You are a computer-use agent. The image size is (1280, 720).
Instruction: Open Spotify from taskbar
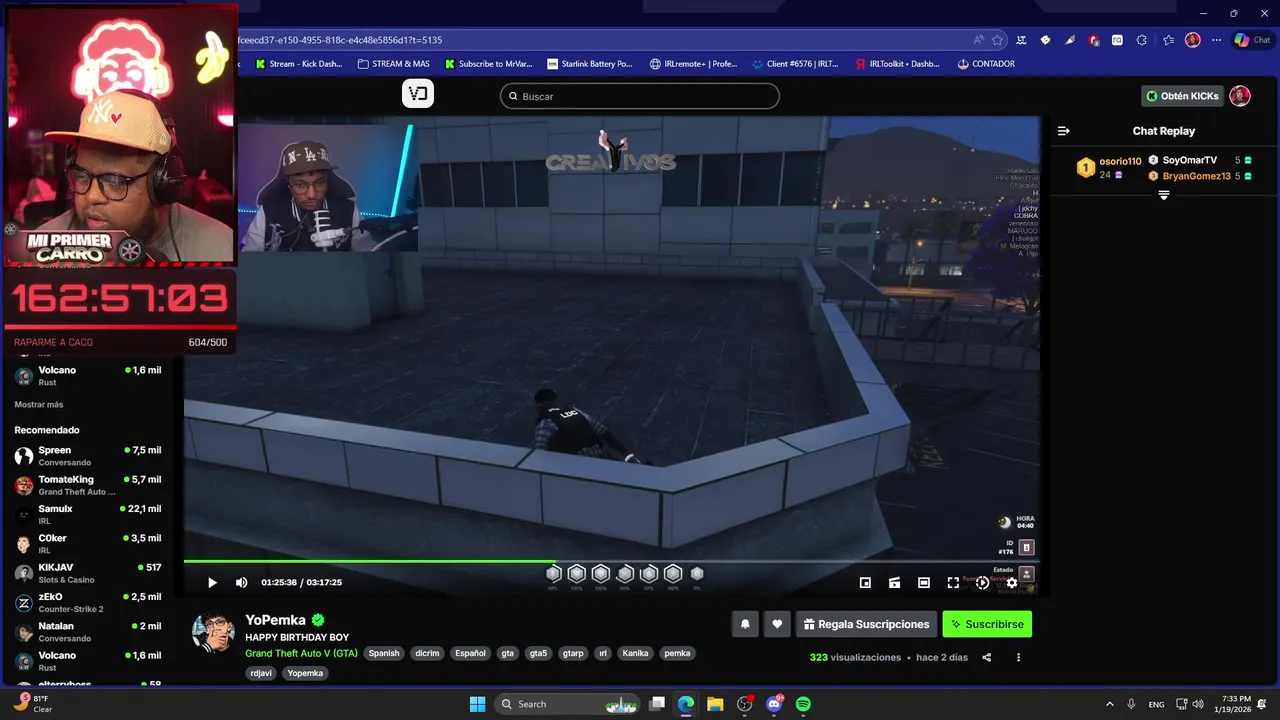(x=803, y=704)
